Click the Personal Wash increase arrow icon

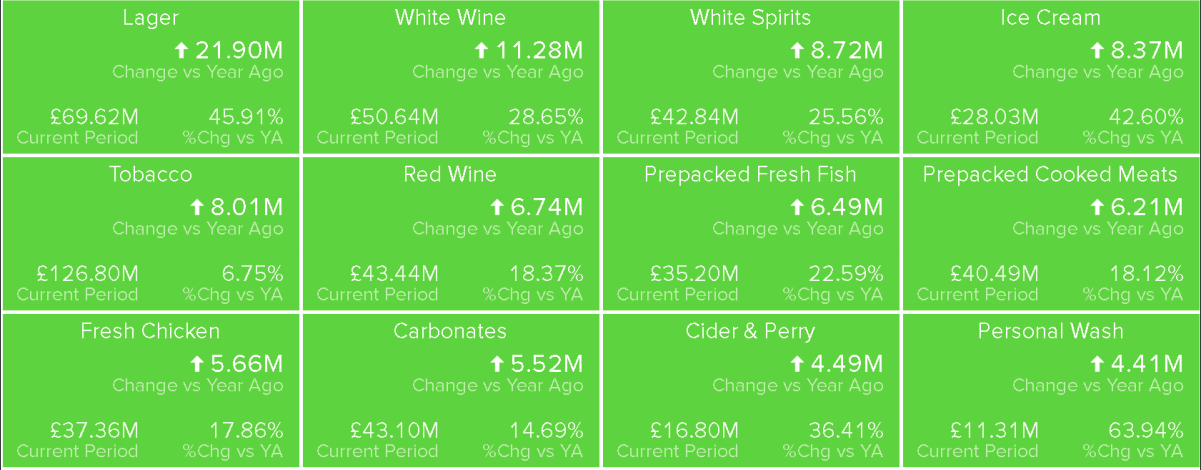click(1097, 363)
